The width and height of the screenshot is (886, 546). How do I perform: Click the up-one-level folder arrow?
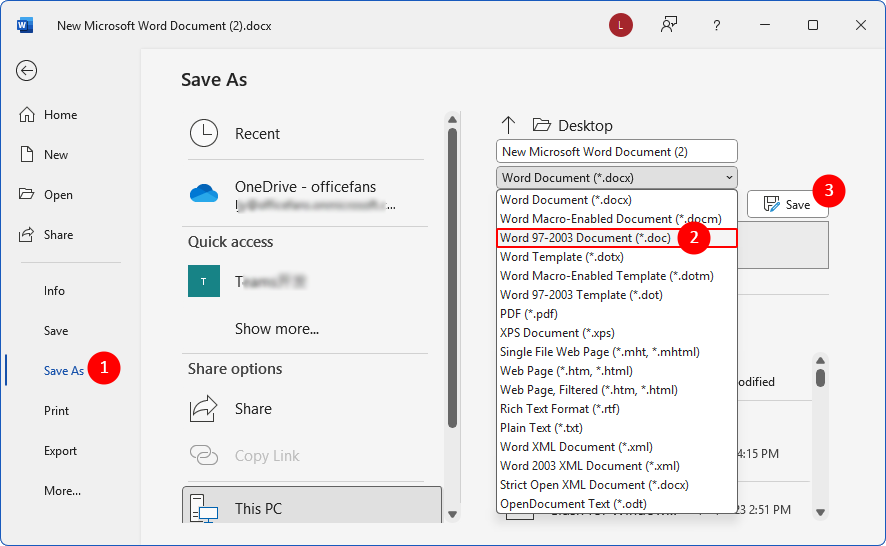[508, 125]
